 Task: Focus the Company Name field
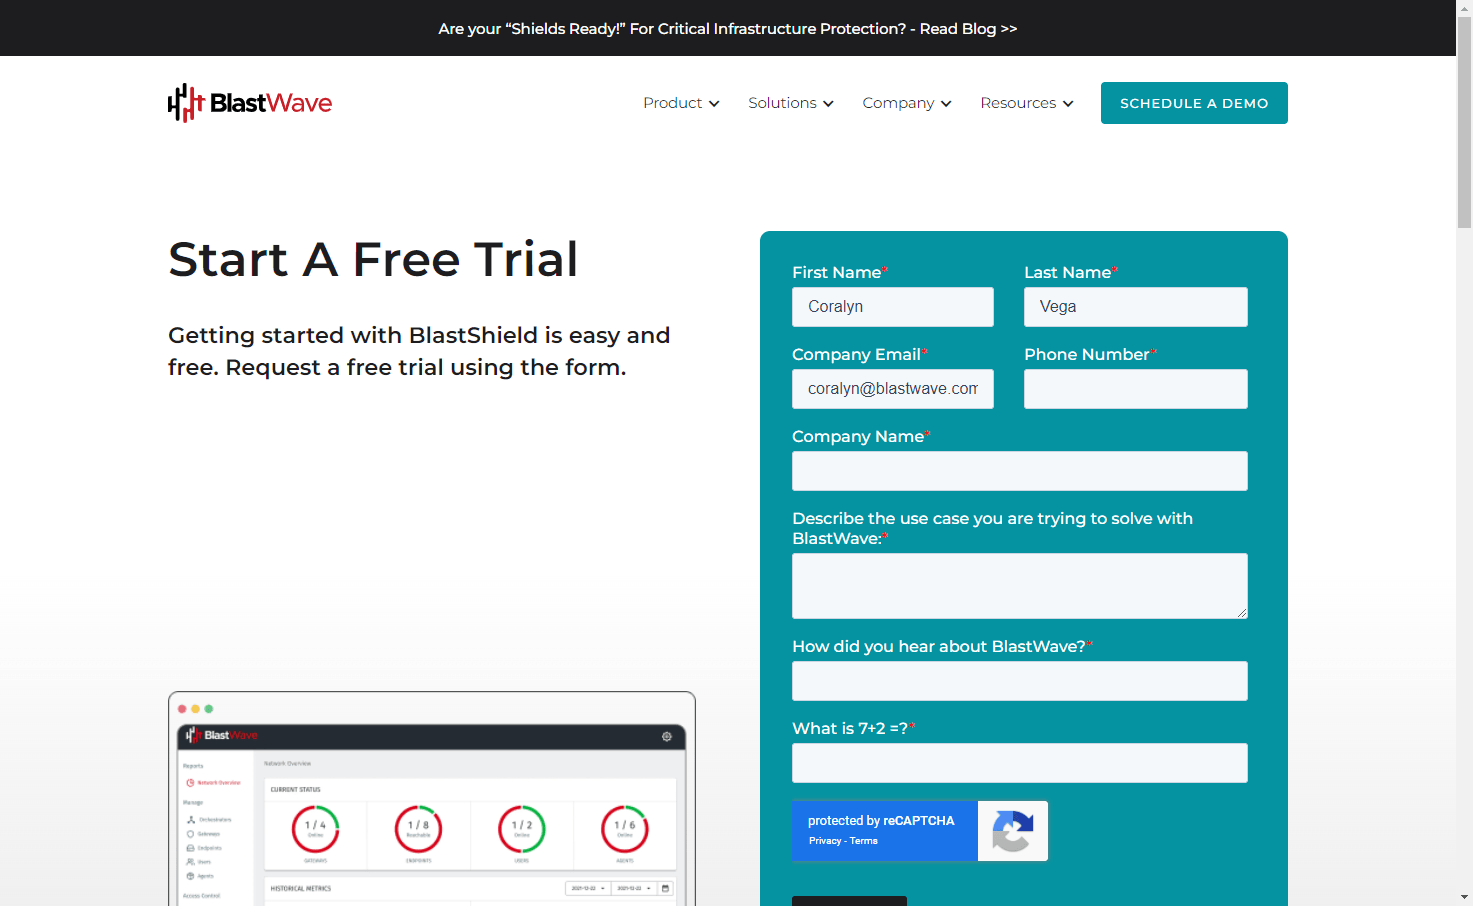point(1020,471)
